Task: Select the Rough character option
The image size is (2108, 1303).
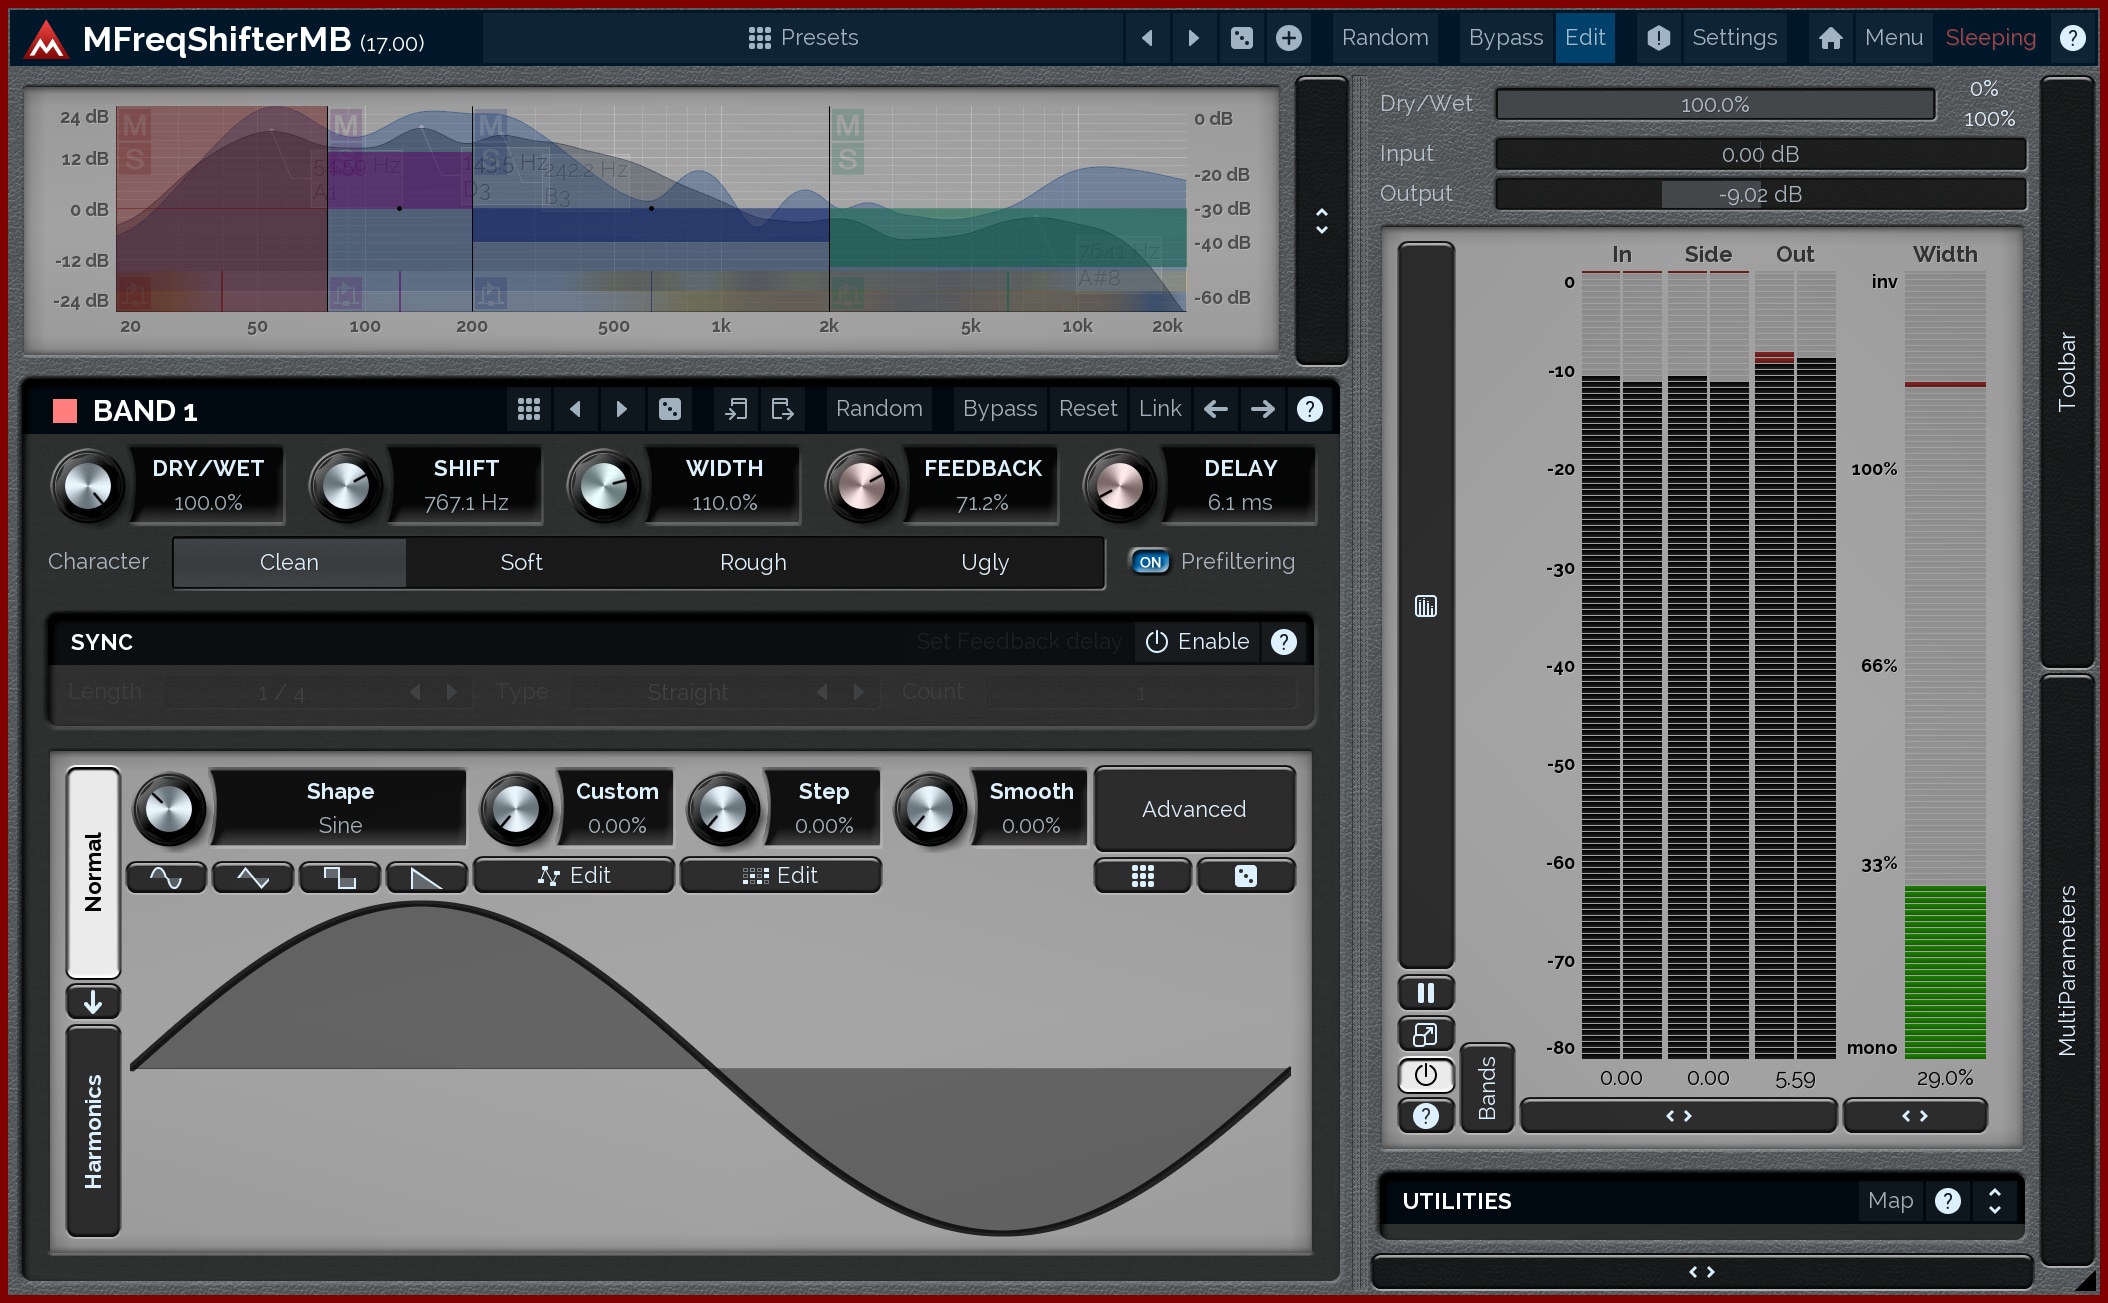Action: click(753, 563)
